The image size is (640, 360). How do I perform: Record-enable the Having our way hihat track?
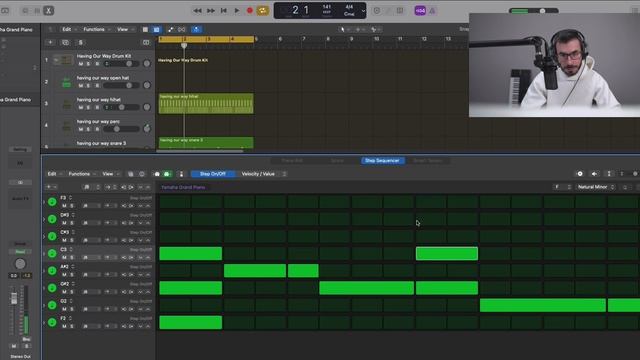coord(97,107)
